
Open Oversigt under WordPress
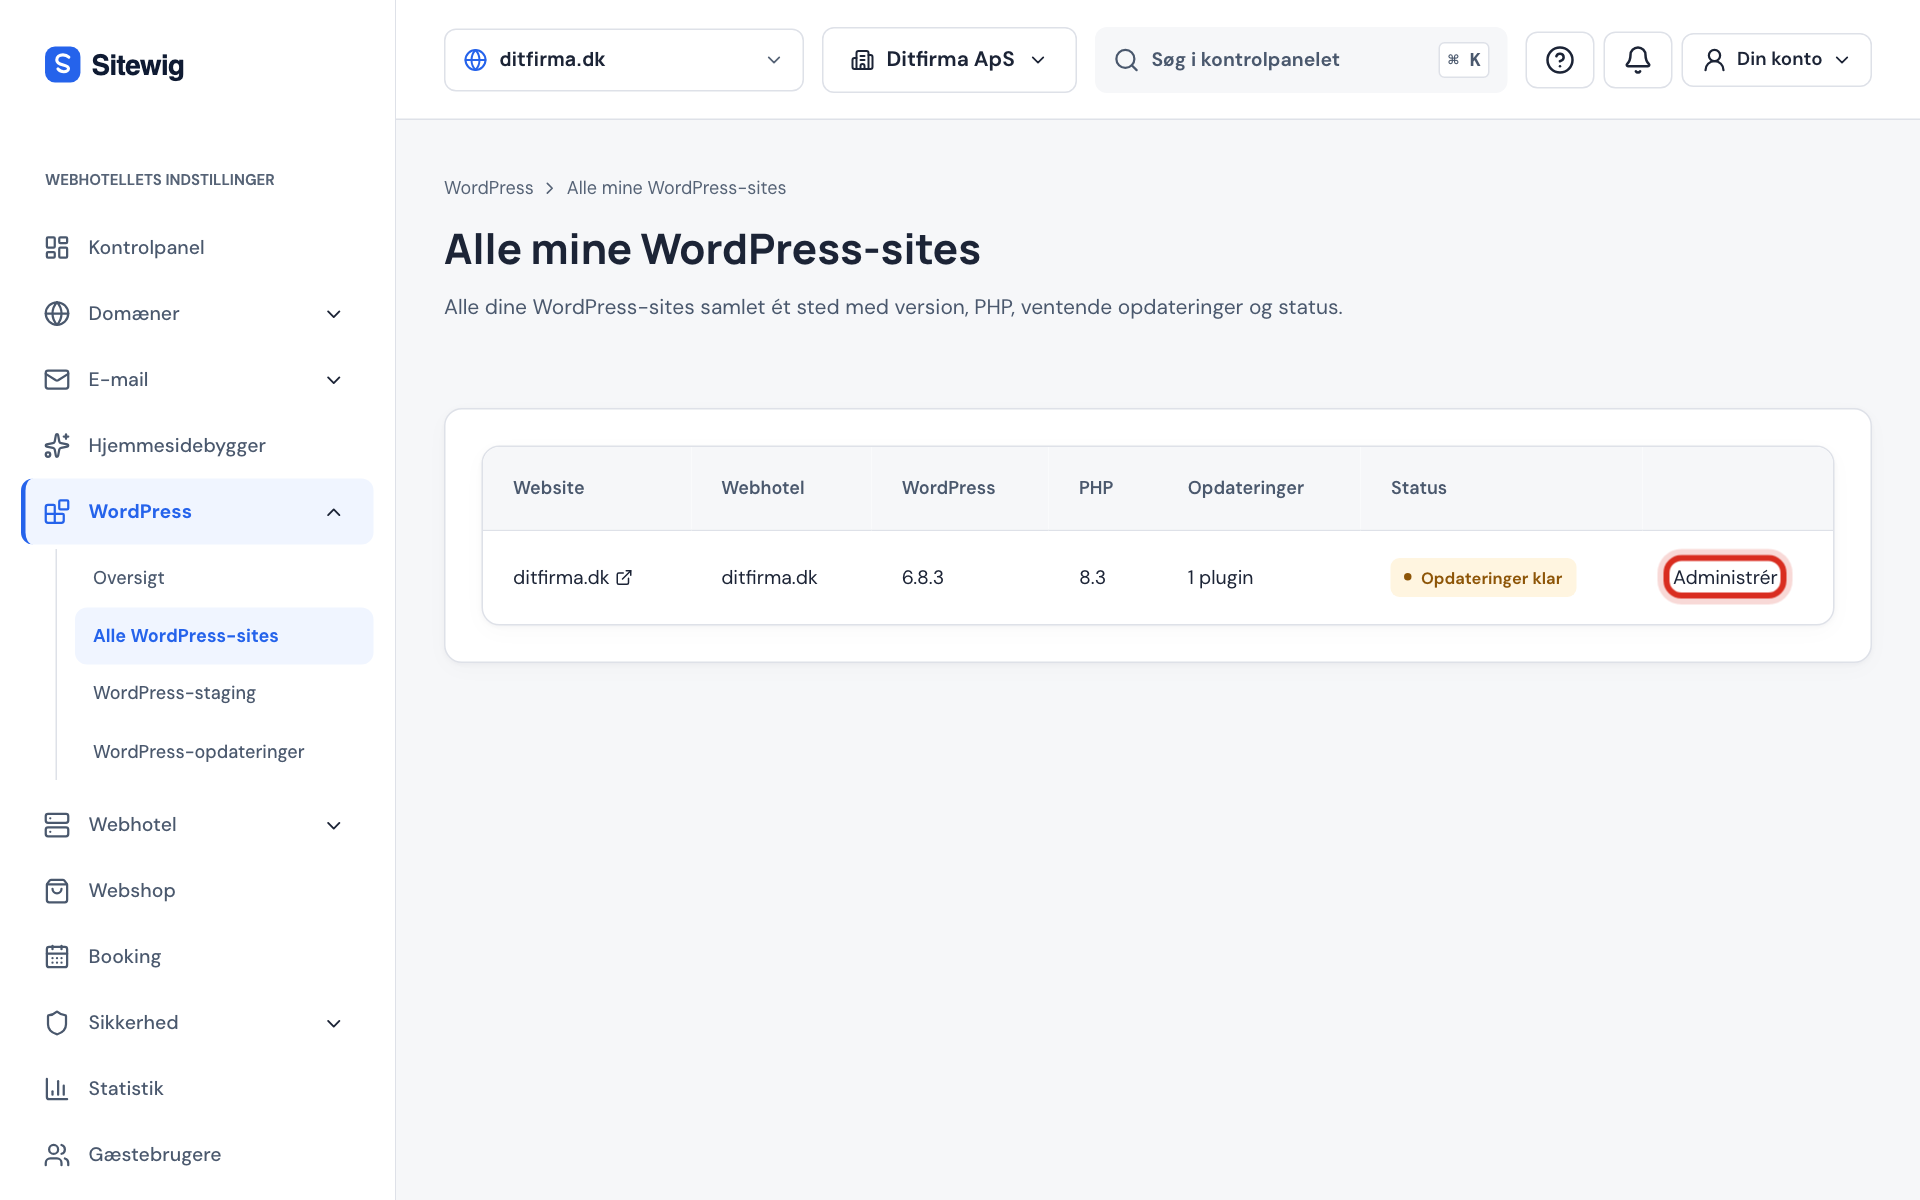point(128,577)
